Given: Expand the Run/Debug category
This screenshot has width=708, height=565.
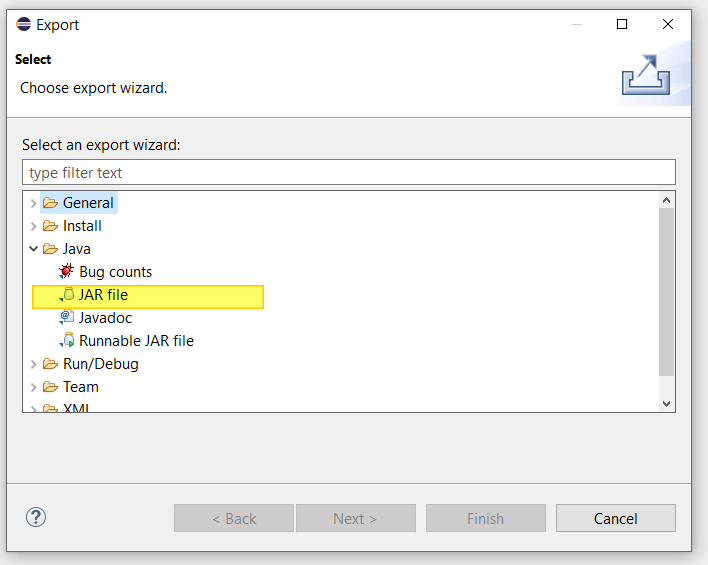Looking at the screenshot, I should 33,364.
